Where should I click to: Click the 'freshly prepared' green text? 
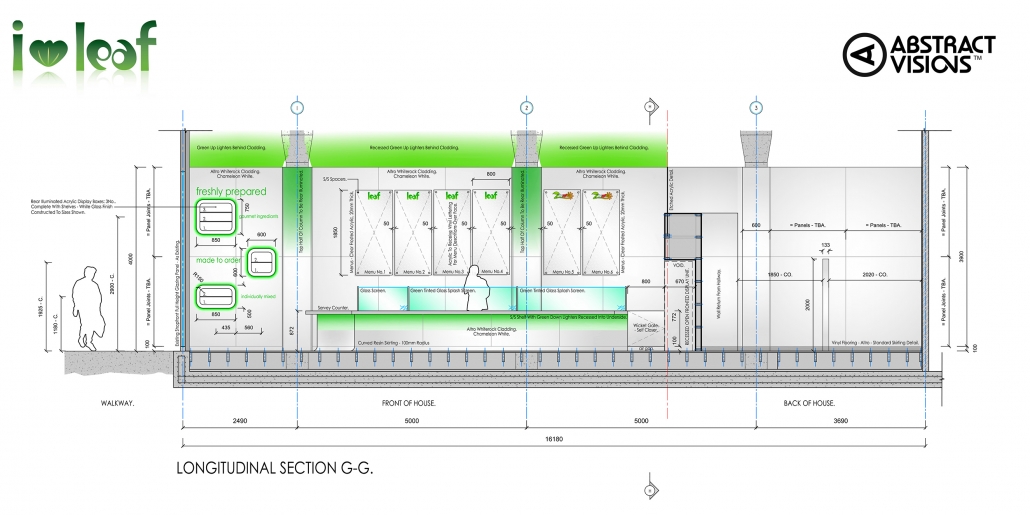tap(231, 191)
